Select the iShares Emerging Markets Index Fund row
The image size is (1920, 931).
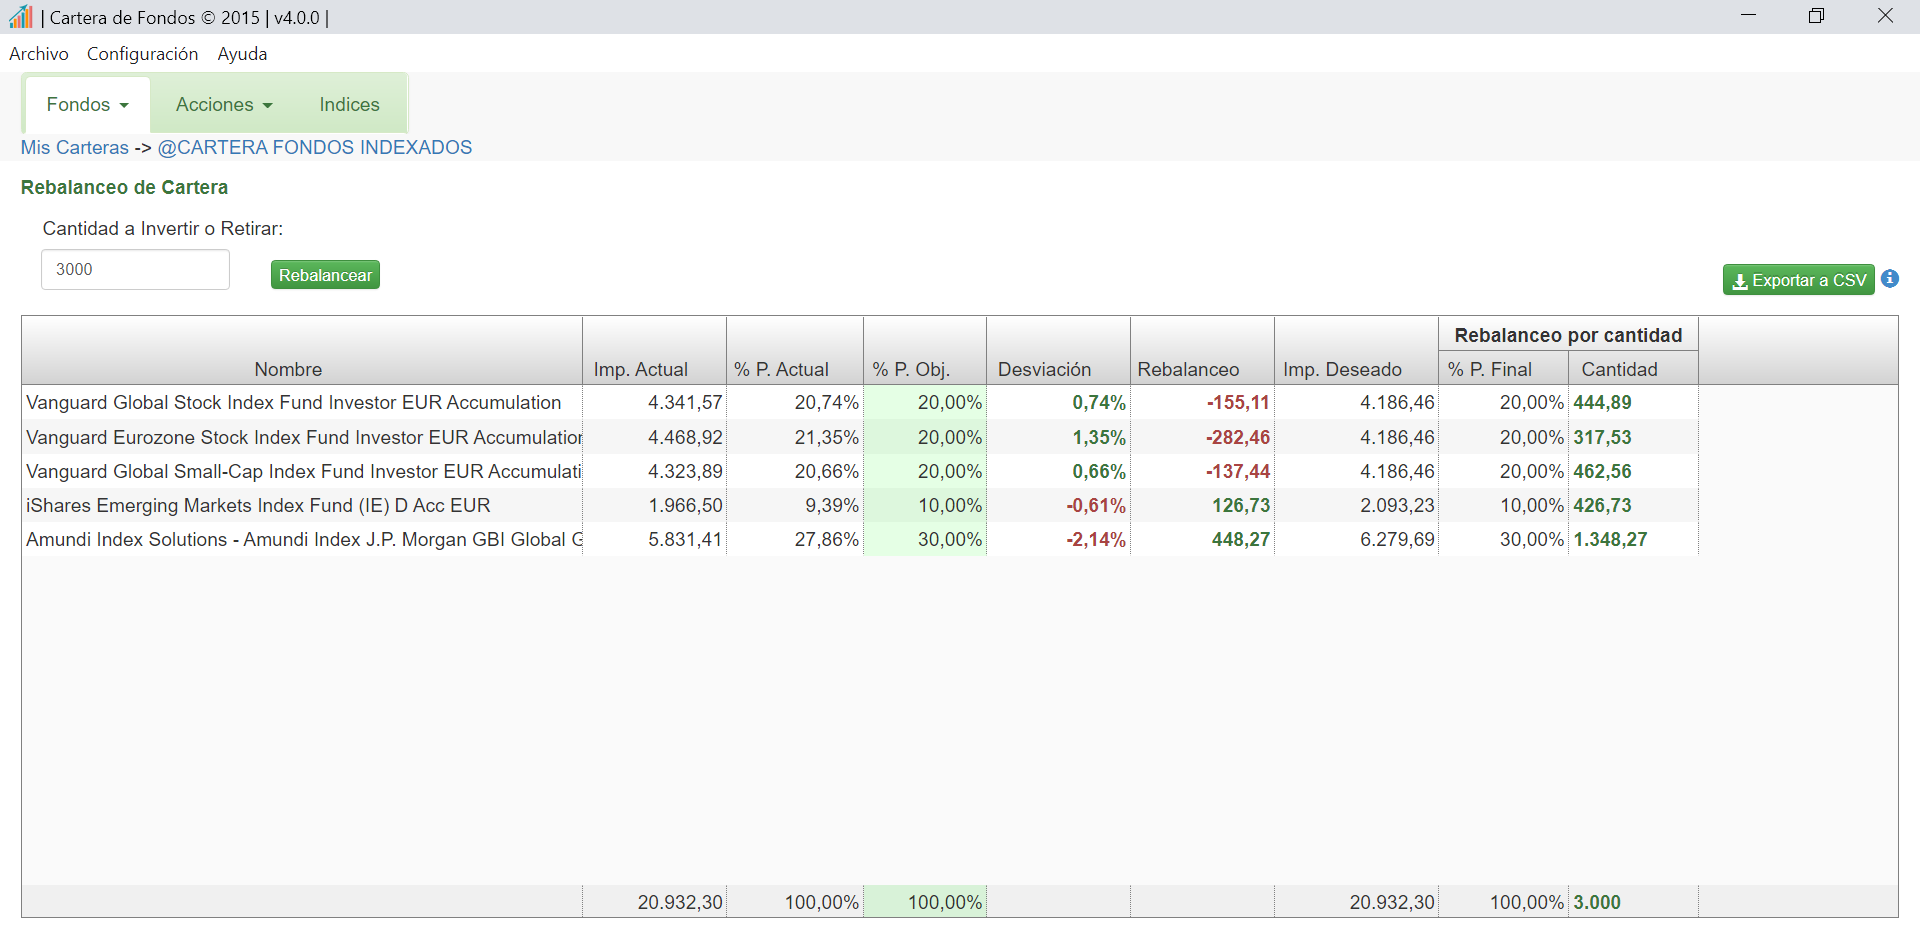[x=860, y=505]
